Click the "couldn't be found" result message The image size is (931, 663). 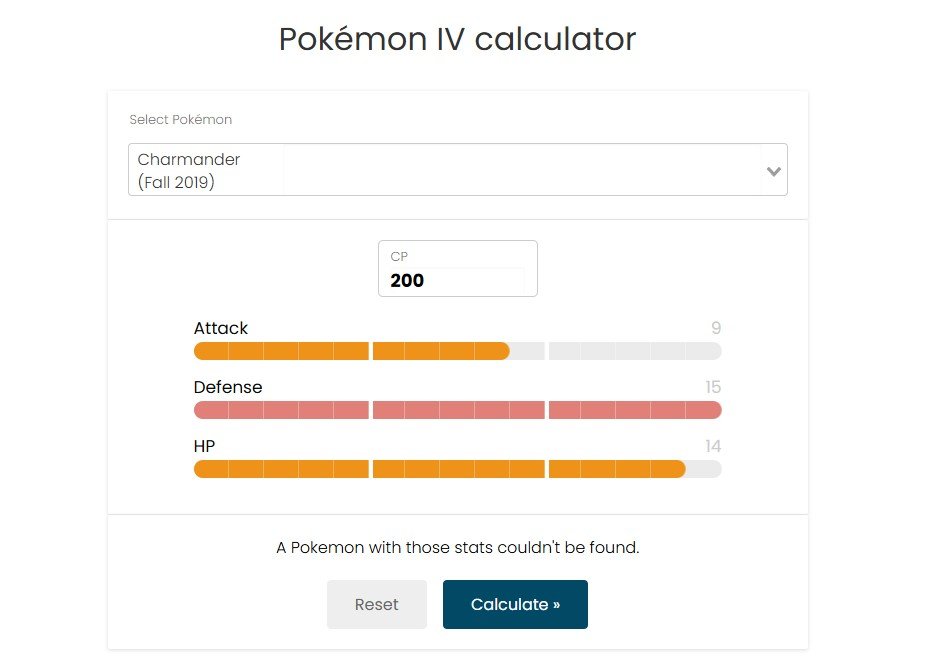click(x=457, y=548)
